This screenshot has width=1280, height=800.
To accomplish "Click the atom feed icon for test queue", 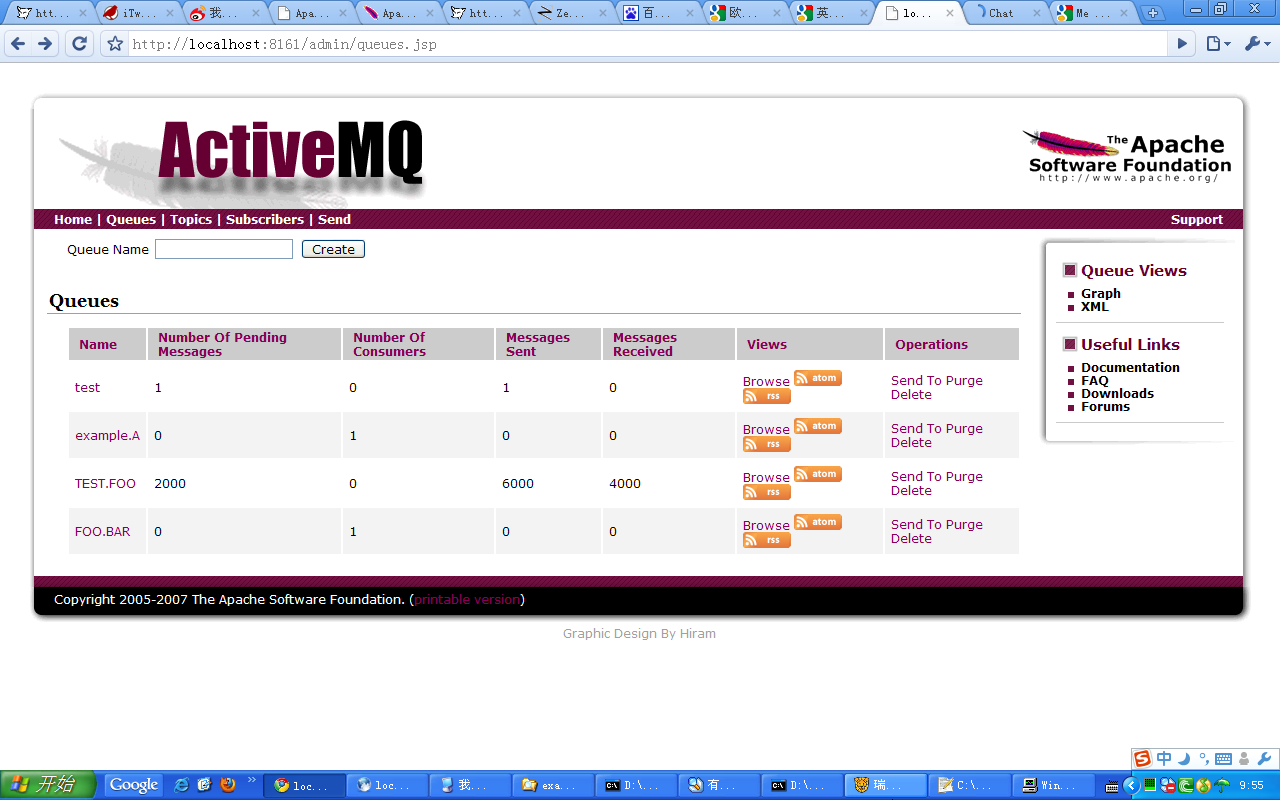I will tap(818, 378).
